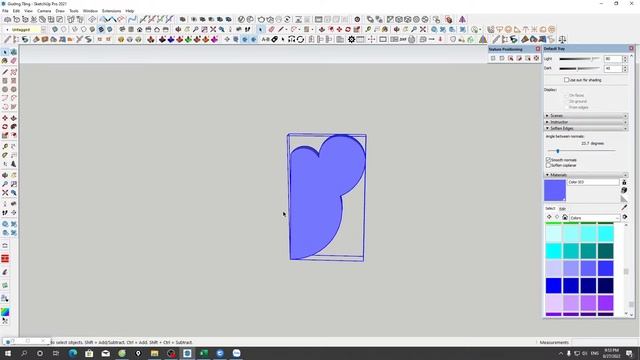Toggle From edges display checkbox
Viewport: 640px width, 360px height.
(x=566, y=107)
